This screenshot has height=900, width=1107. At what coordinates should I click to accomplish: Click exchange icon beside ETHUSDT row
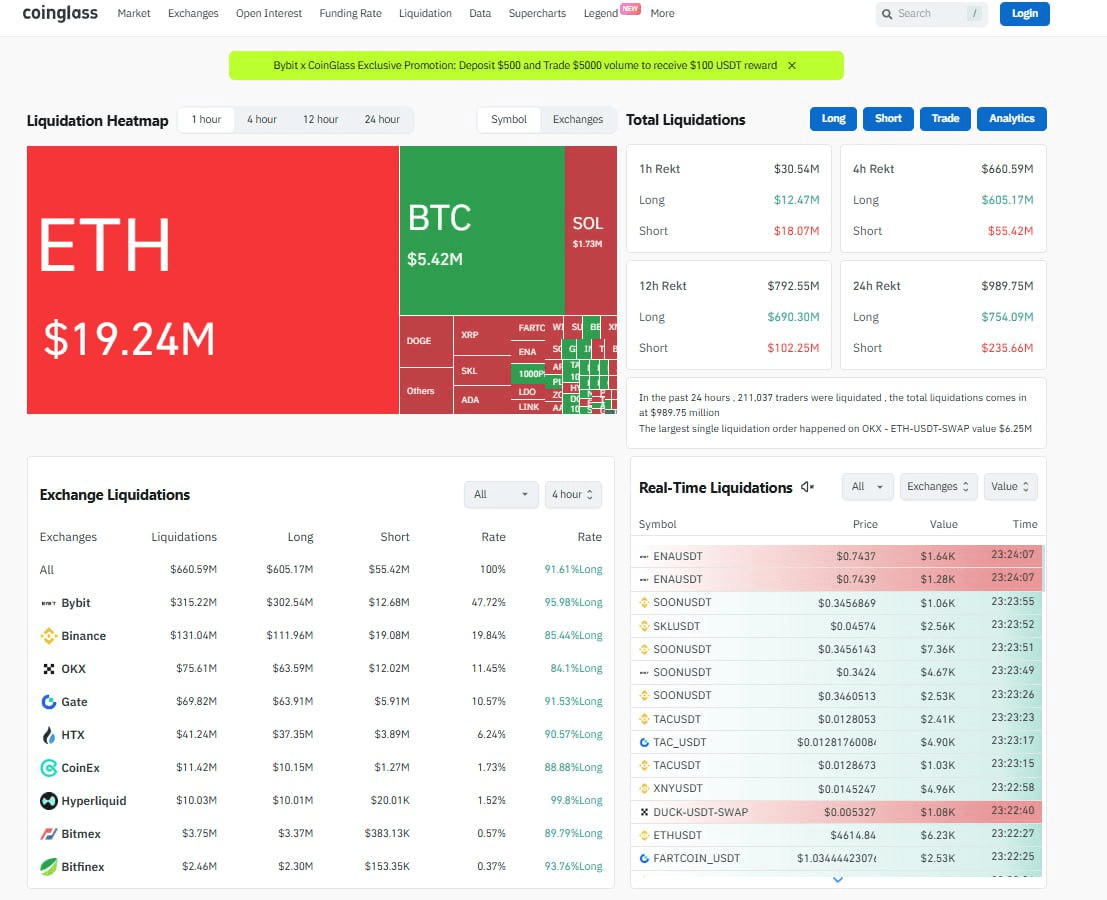644,835
